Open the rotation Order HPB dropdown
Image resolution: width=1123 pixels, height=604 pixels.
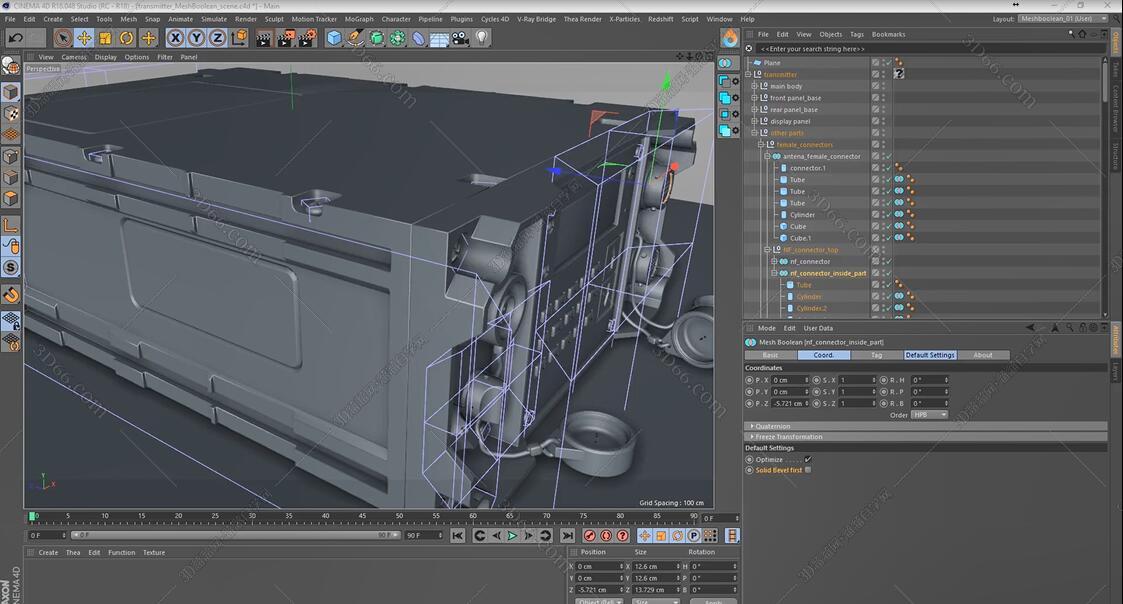pos(929,415)
